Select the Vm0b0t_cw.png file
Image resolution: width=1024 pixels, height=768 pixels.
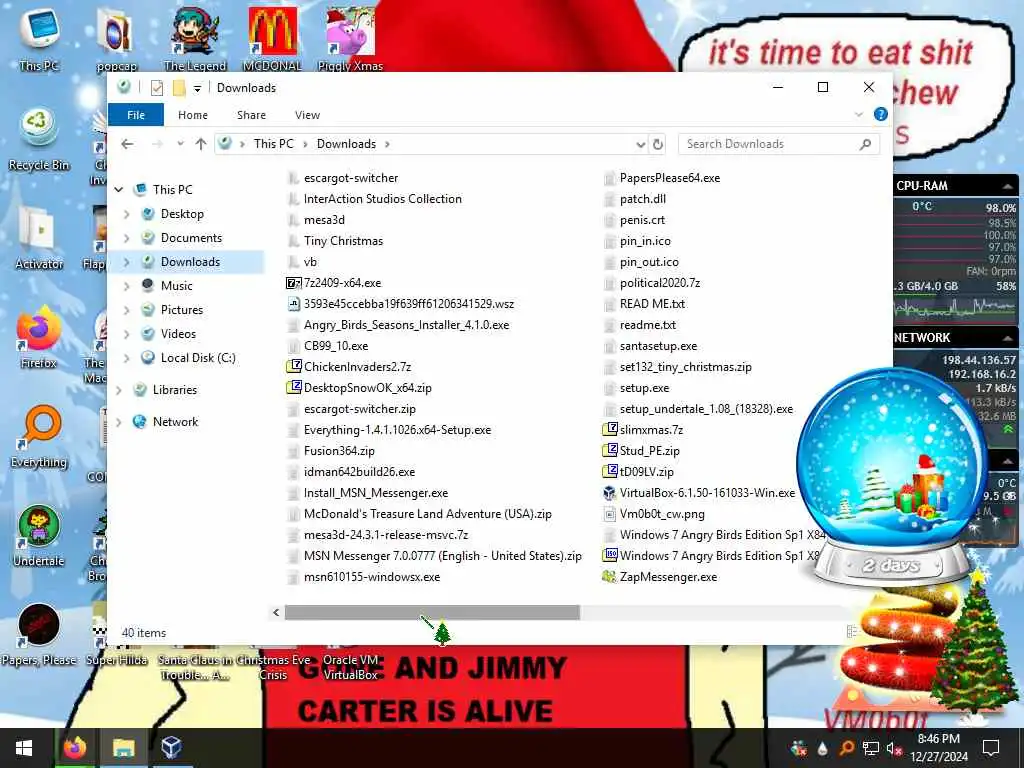pyautogui.click(x=653, y=514)
